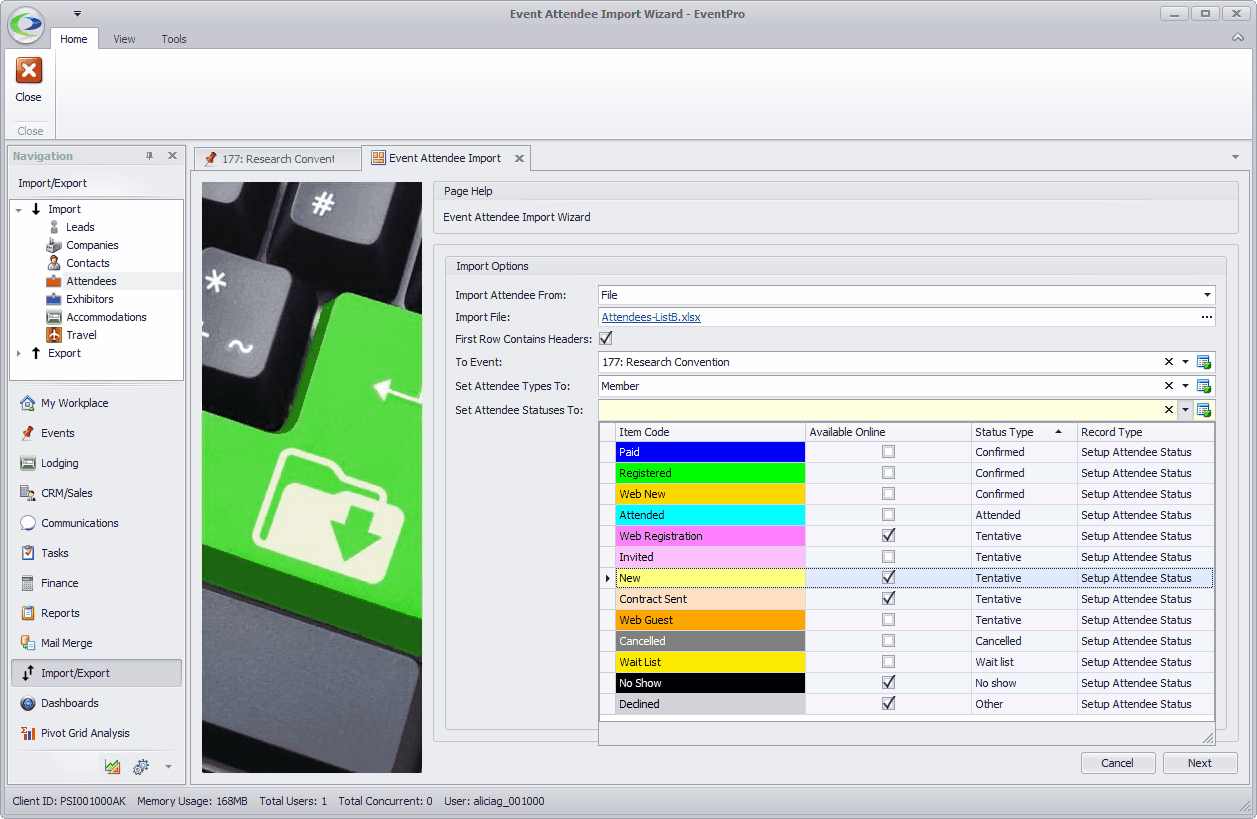Switch to Tools ribbon tab

pos(174,39)
